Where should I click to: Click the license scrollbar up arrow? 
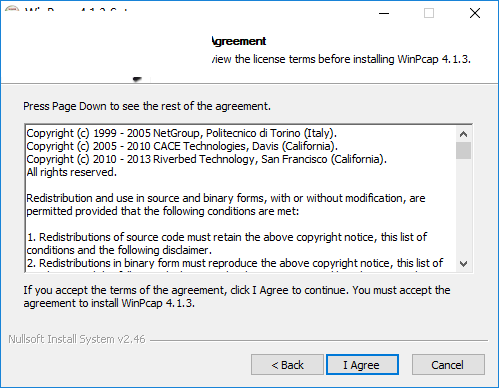tap(463, 134)
